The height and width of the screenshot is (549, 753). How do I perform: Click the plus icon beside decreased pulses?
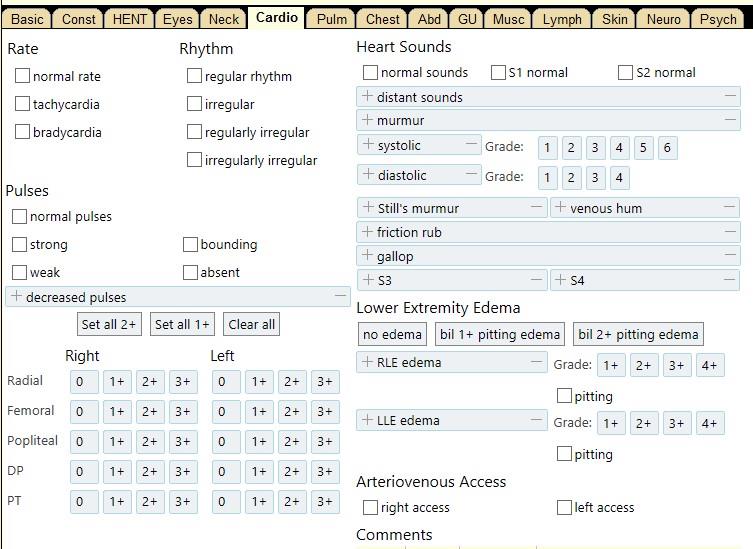tap(16, 297)
